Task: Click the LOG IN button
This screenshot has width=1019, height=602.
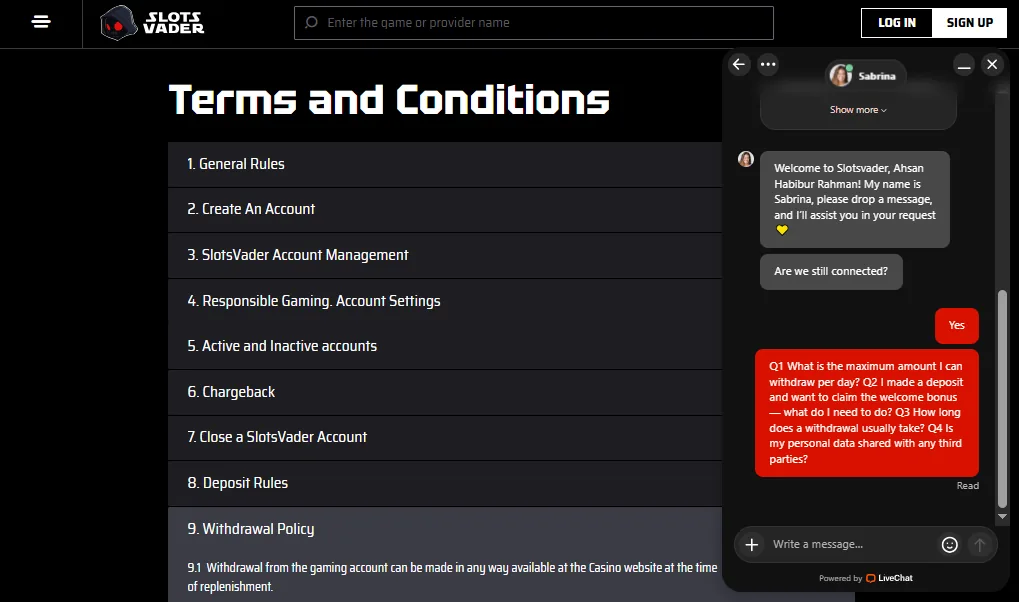Action: tap(897, 23)
